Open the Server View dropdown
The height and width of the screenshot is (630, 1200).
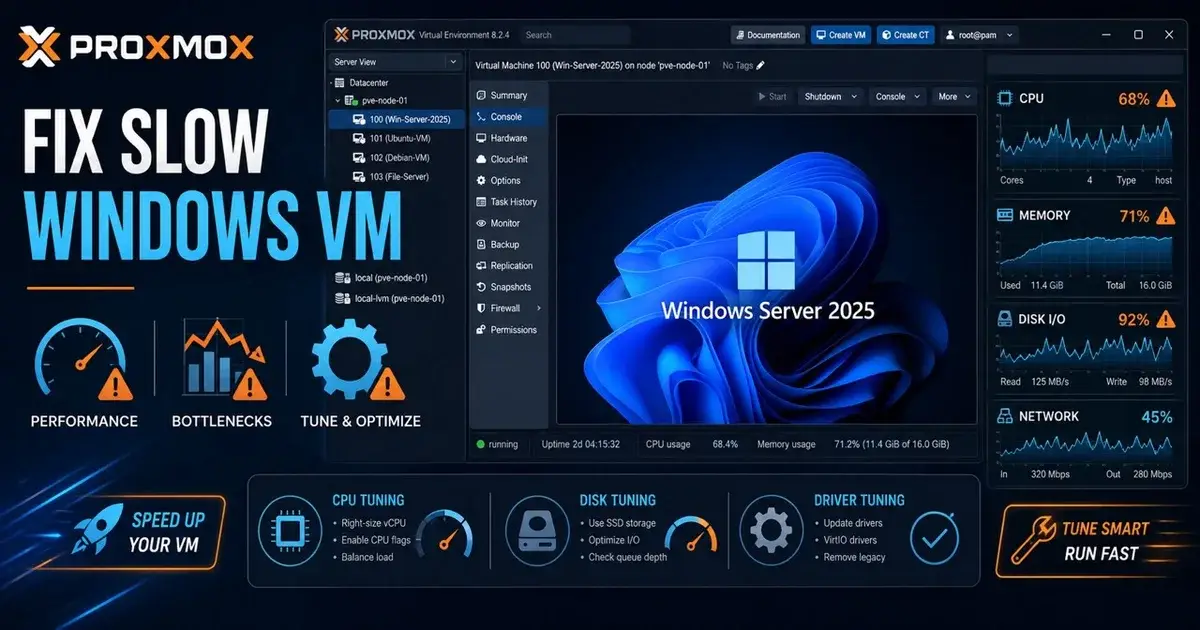(x=396, y=62)
